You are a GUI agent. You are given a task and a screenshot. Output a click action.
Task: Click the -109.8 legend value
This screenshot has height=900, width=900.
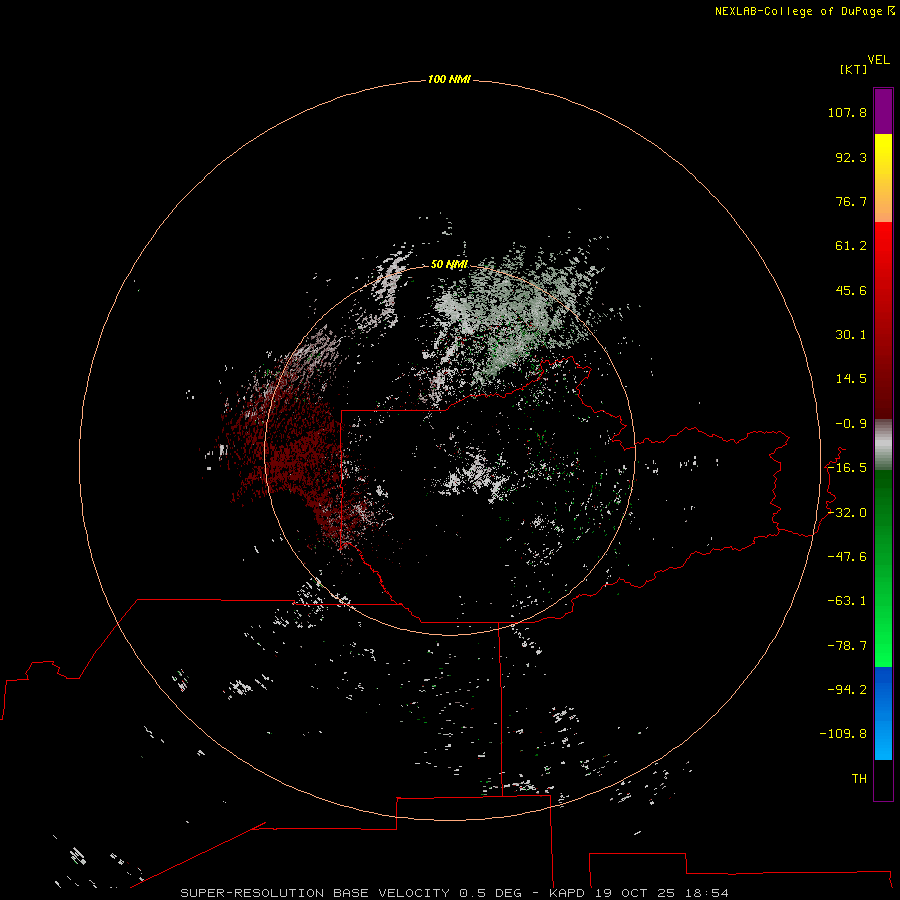pos(843,734)
